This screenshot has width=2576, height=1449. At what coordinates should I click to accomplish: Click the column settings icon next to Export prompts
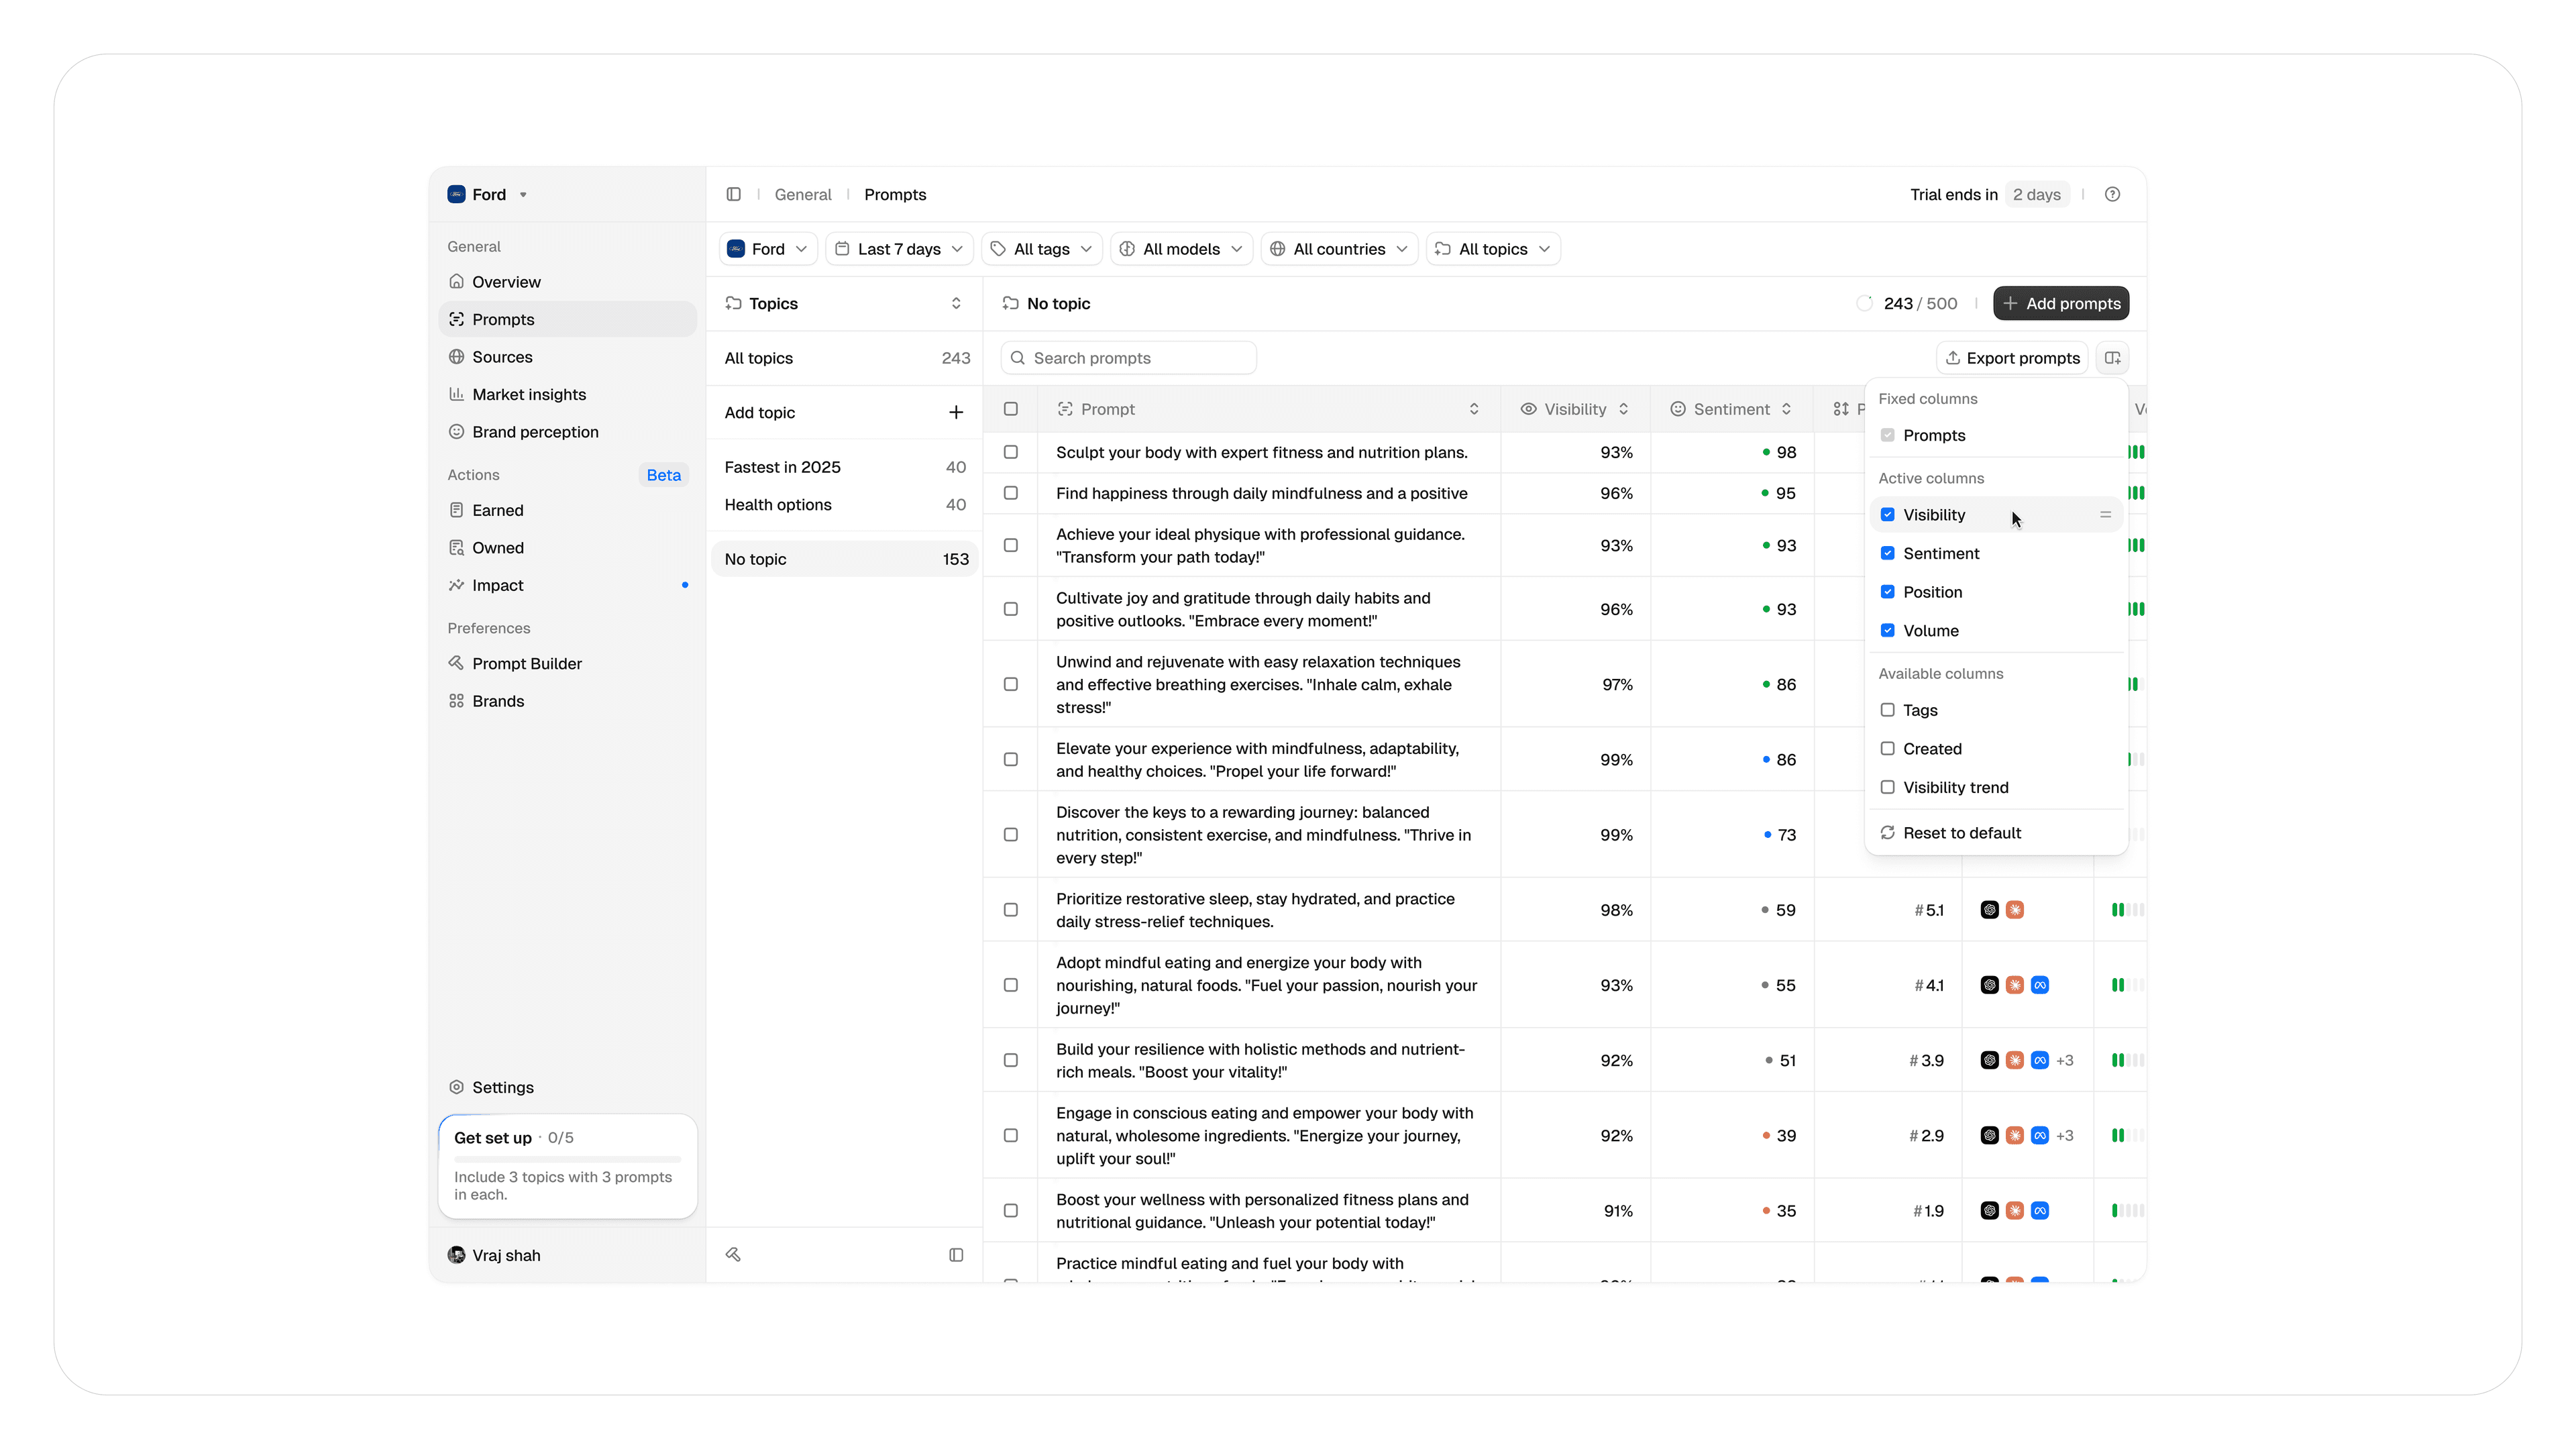[2112, 358]
